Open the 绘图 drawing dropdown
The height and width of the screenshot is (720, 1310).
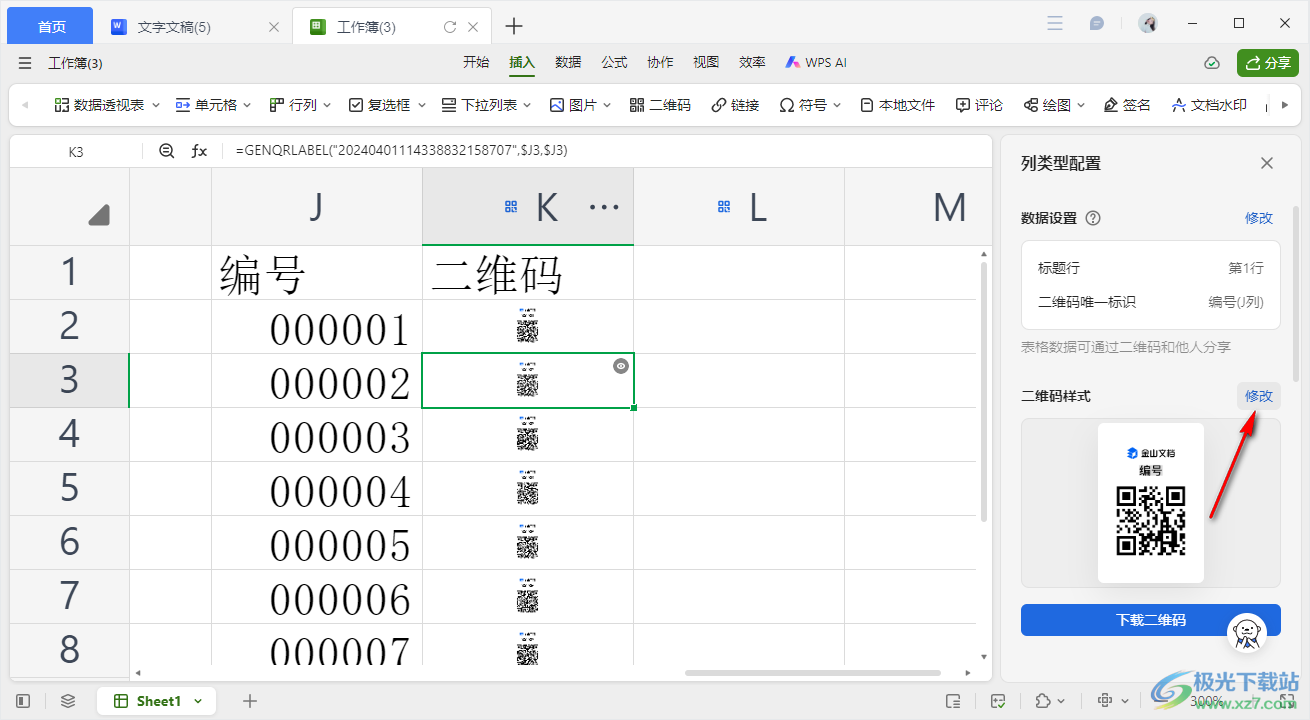pyautogui.click(x=1056, y=105)
